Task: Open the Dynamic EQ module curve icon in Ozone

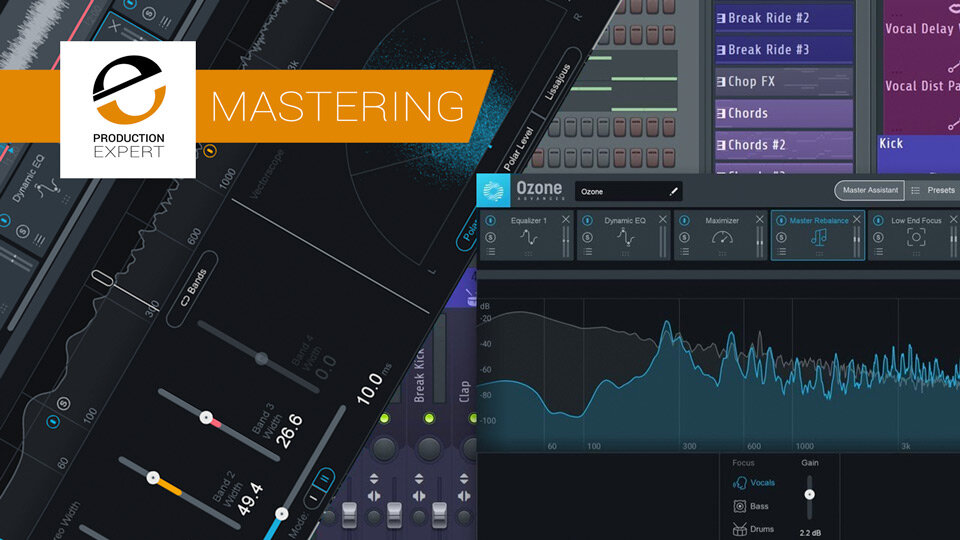Action: click(625, 238)
